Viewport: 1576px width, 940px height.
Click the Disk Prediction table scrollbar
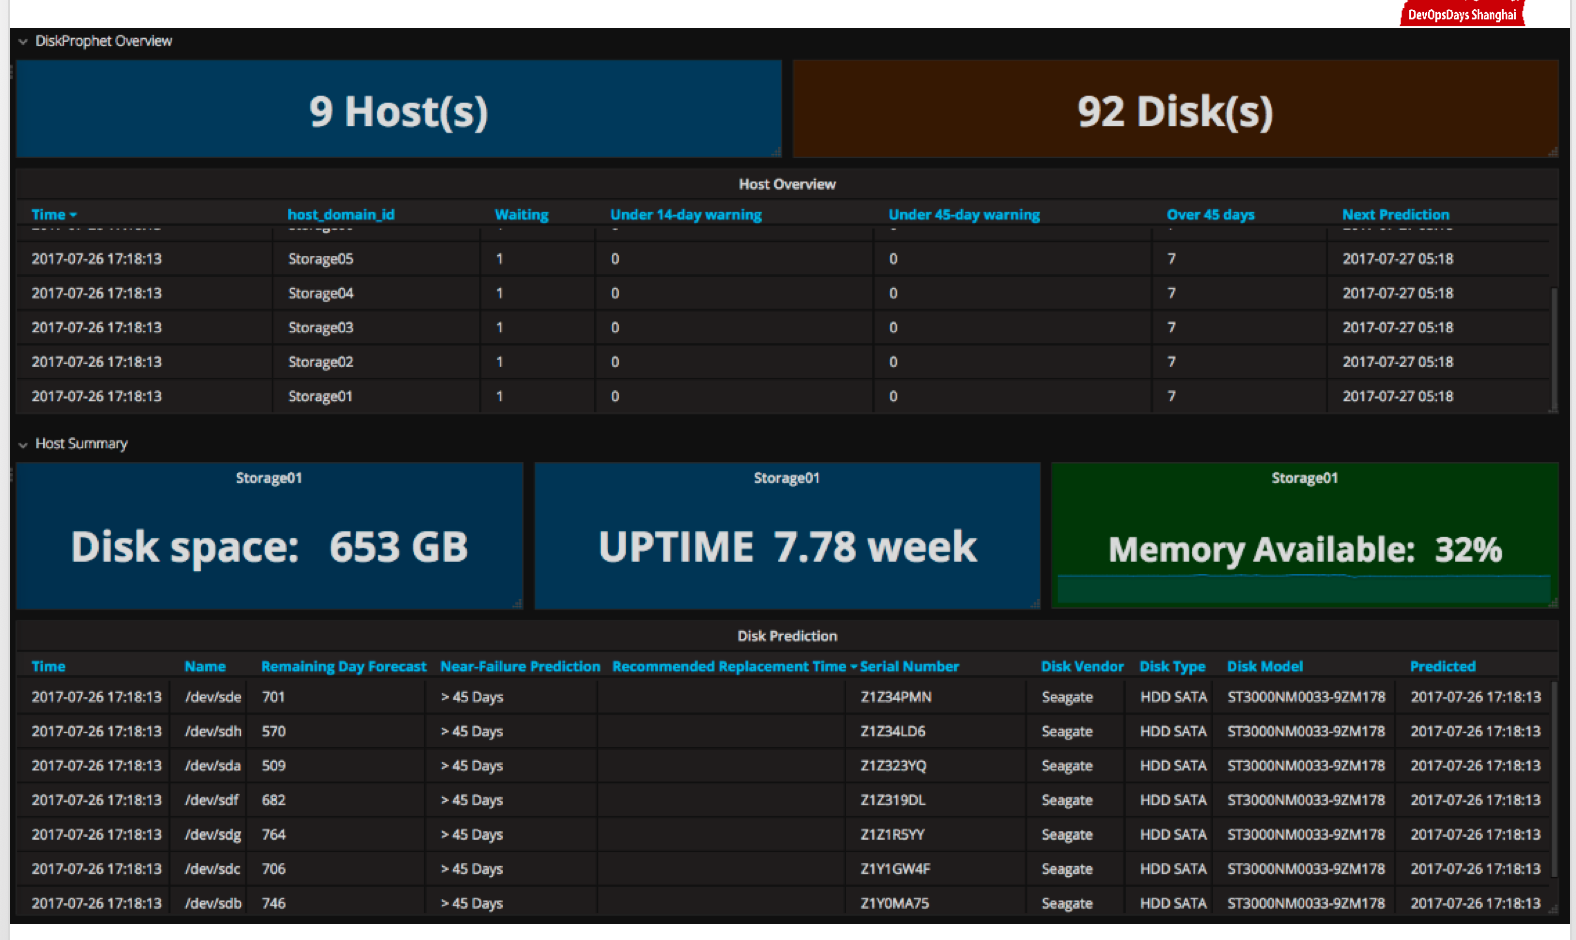click(x=1553, y=780)
